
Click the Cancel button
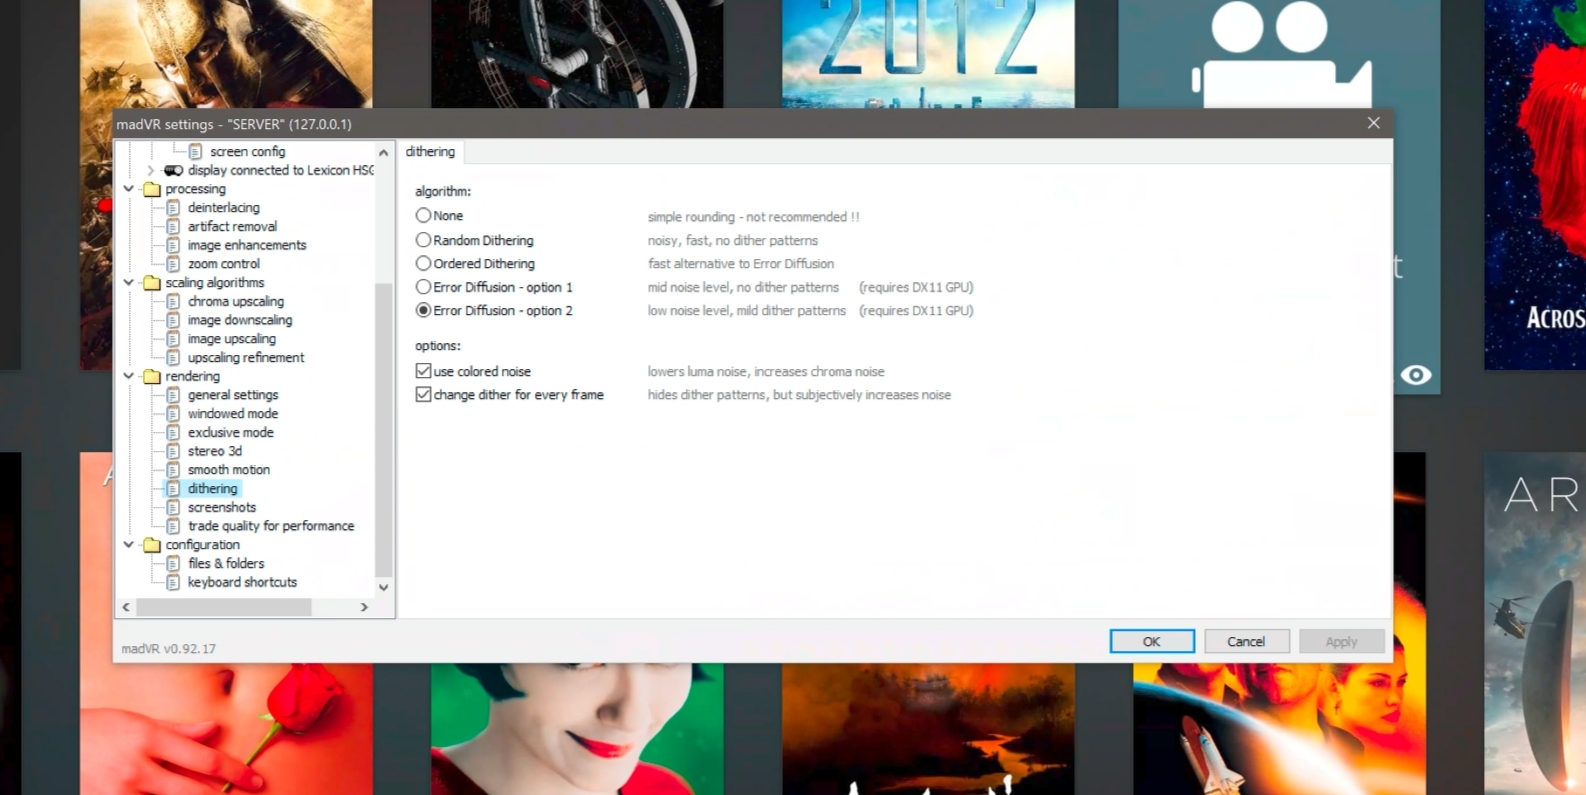coord(1246,641)
